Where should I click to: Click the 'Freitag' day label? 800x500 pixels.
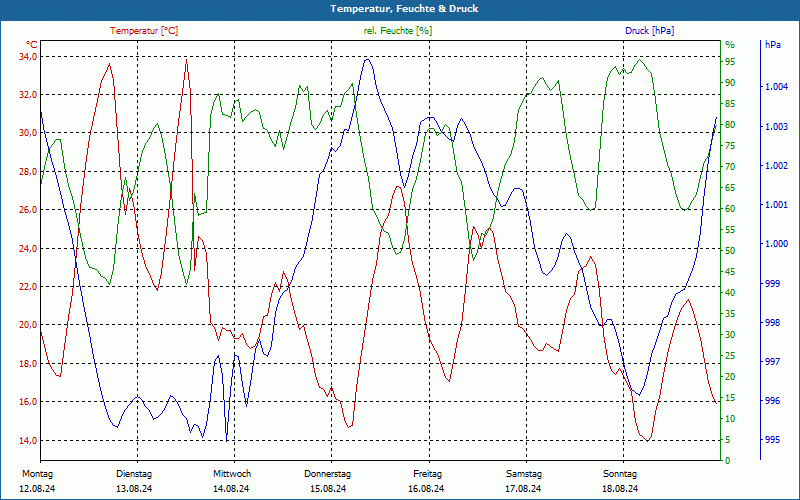tap(428, 474)
